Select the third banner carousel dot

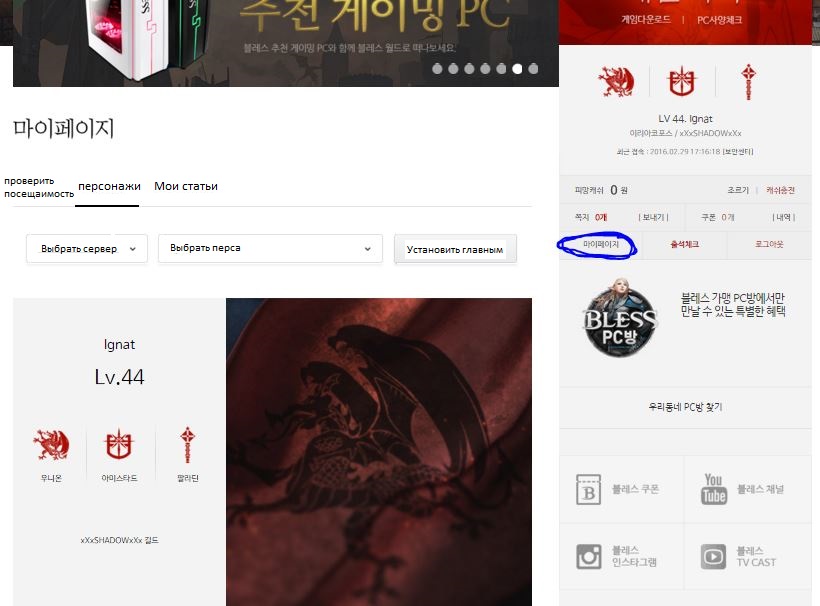click(x=469, y=69)
